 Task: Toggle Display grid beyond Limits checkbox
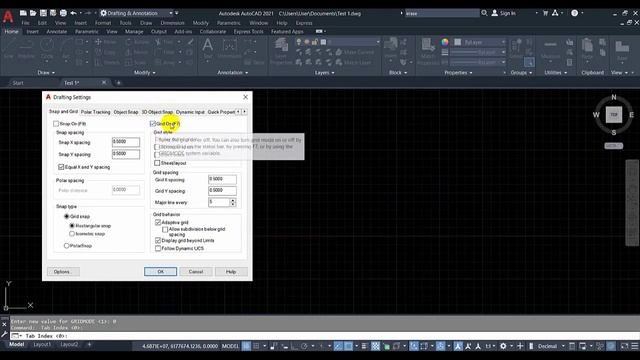coord(158,240)
